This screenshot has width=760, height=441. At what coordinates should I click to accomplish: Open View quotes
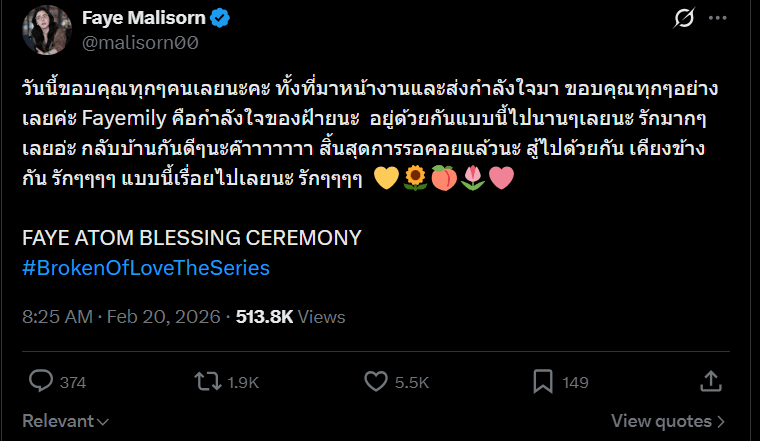pyautogui.click(x=668, y=421)
